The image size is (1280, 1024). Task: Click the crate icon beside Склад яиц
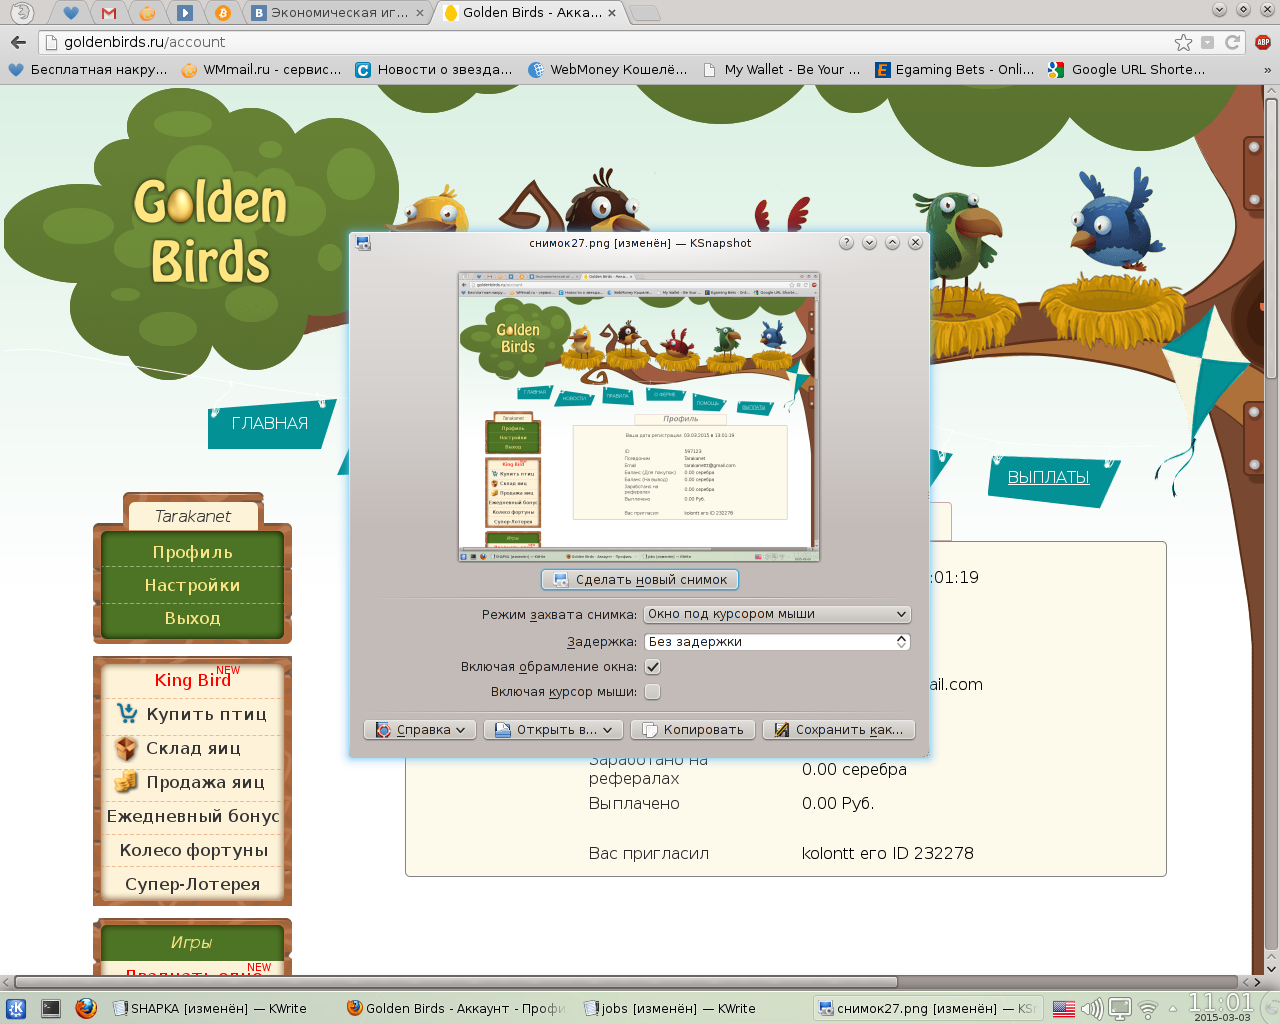tap(126, 748)
